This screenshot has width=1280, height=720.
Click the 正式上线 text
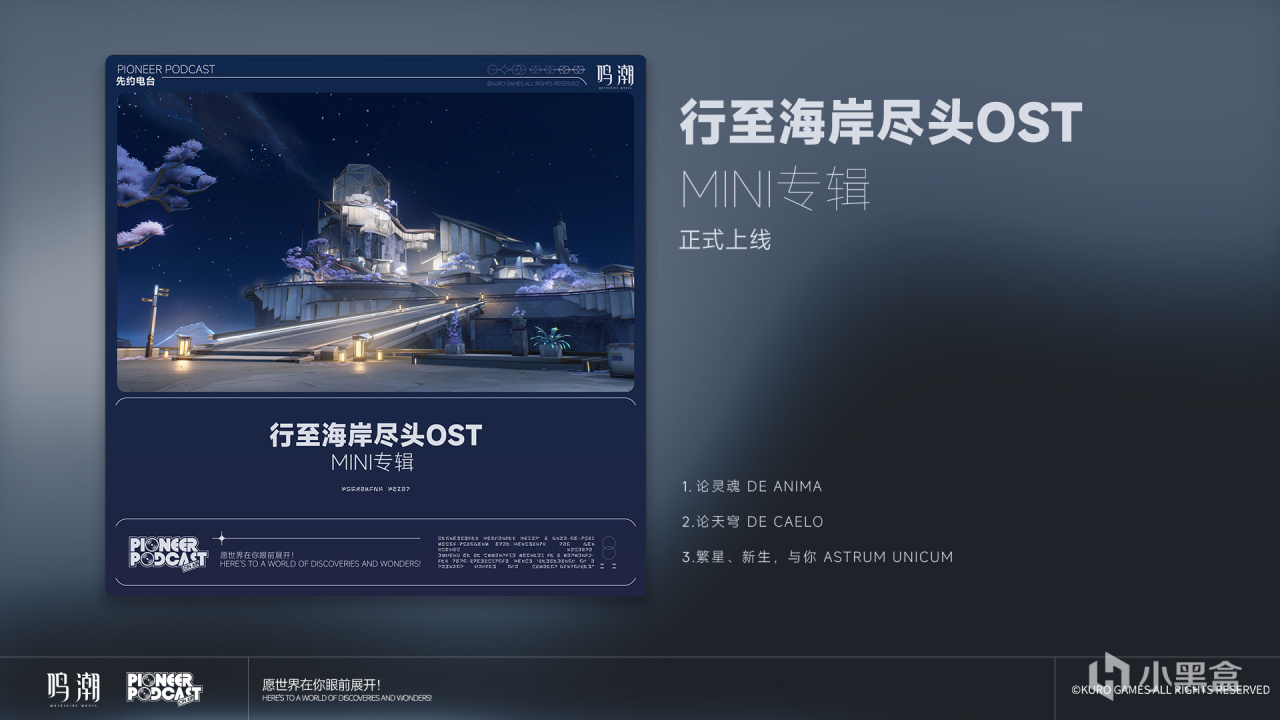(x=725, y=240)
